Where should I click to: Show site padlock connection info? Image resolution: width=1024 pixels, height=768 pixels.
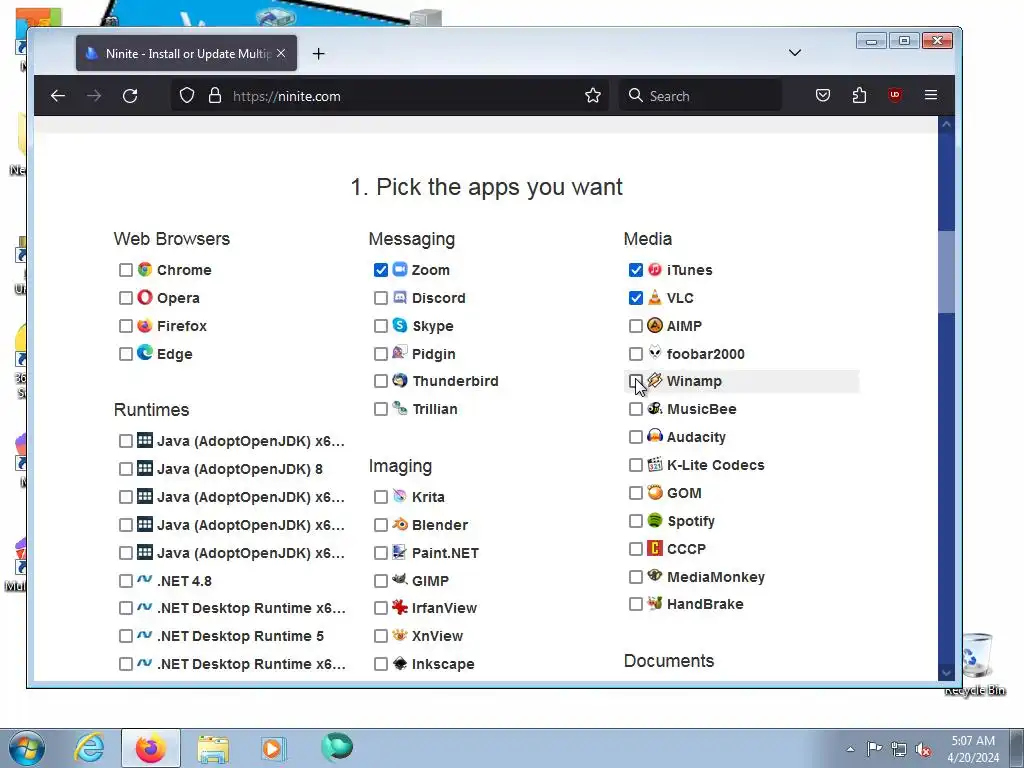coord(215,96)
